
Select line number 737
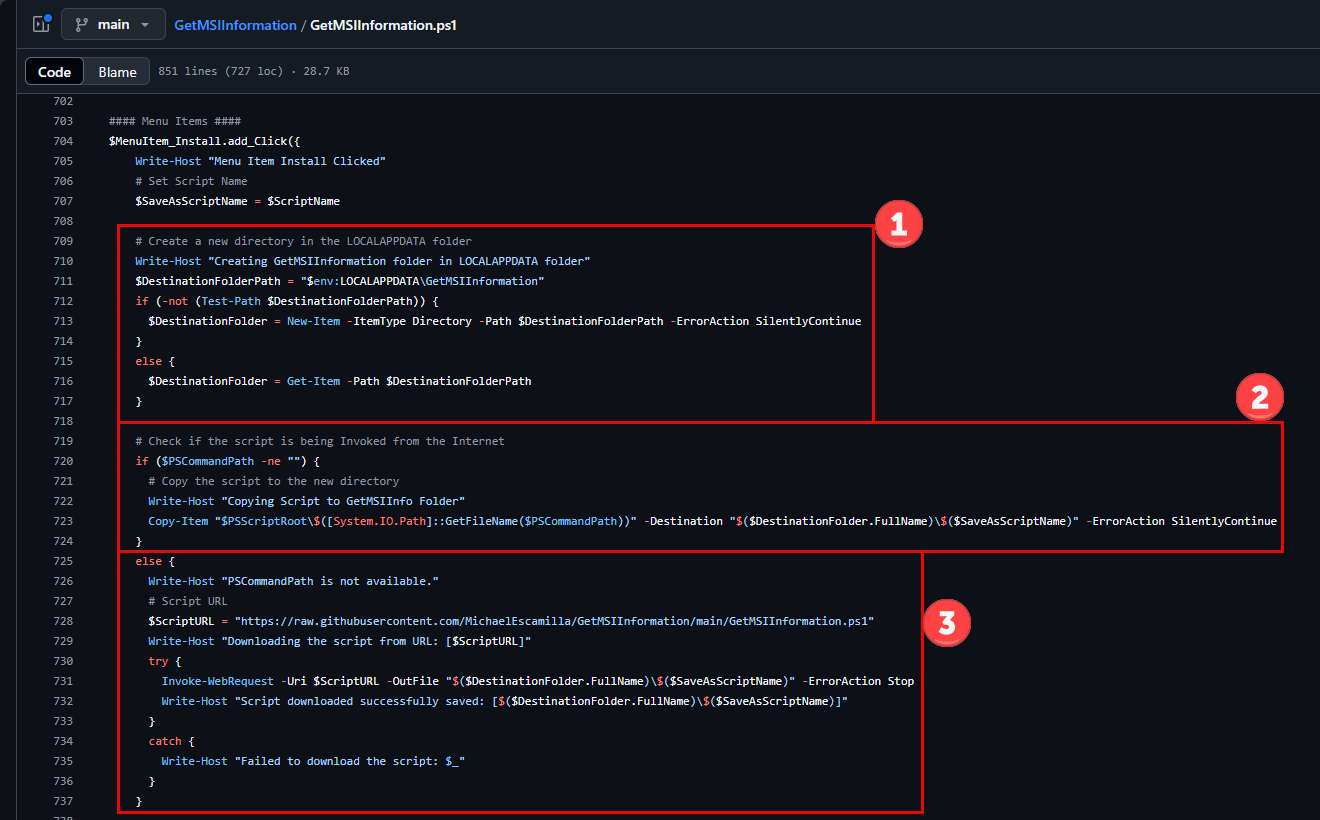[x=62, y=801]
